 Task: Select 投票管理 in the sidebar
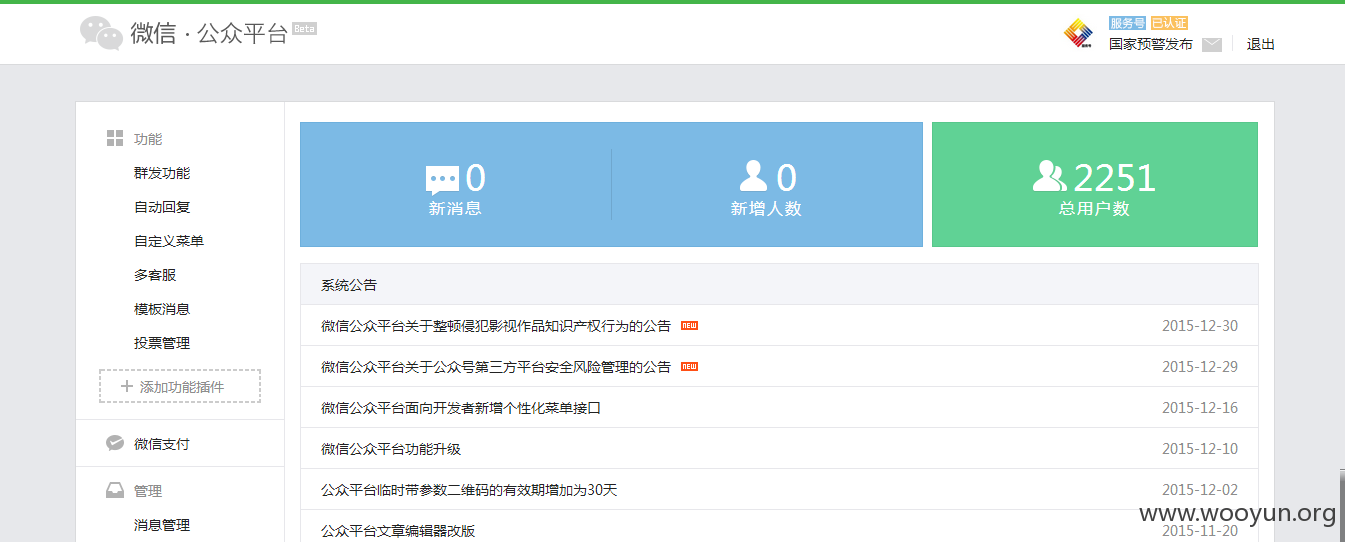(162, 343)
